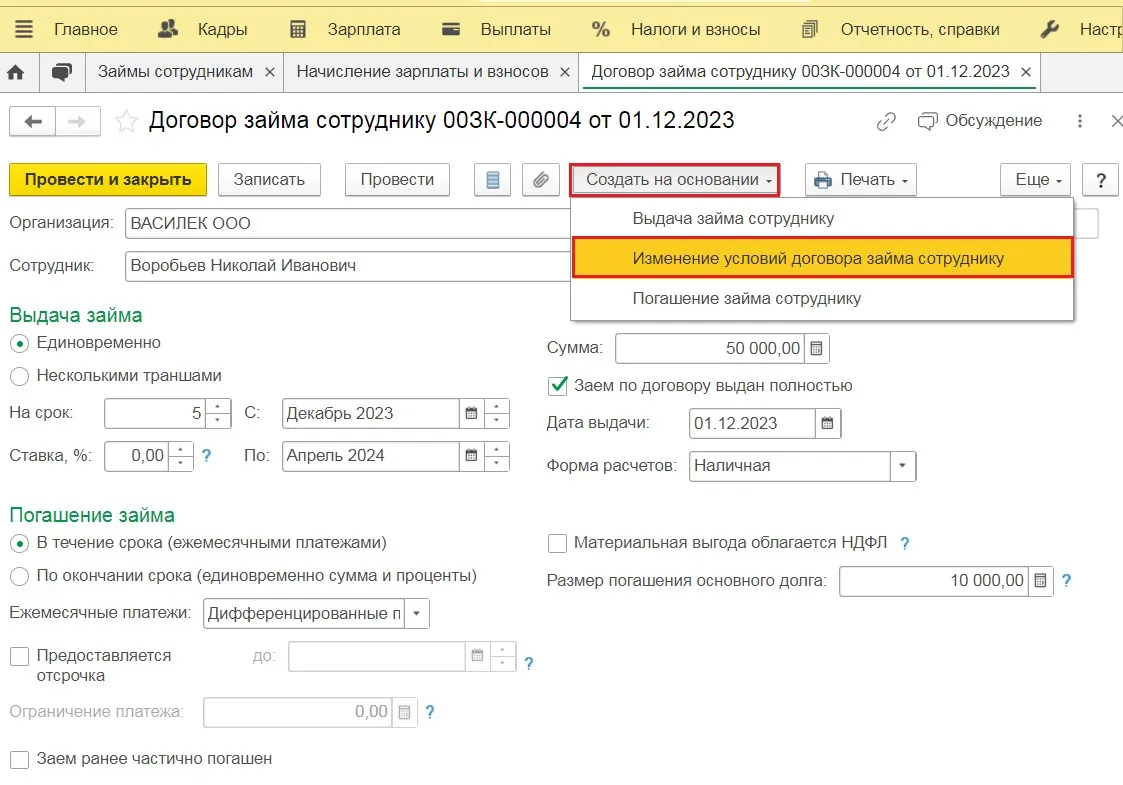Open the Ежемесячные платежи dropdown list

417,613
